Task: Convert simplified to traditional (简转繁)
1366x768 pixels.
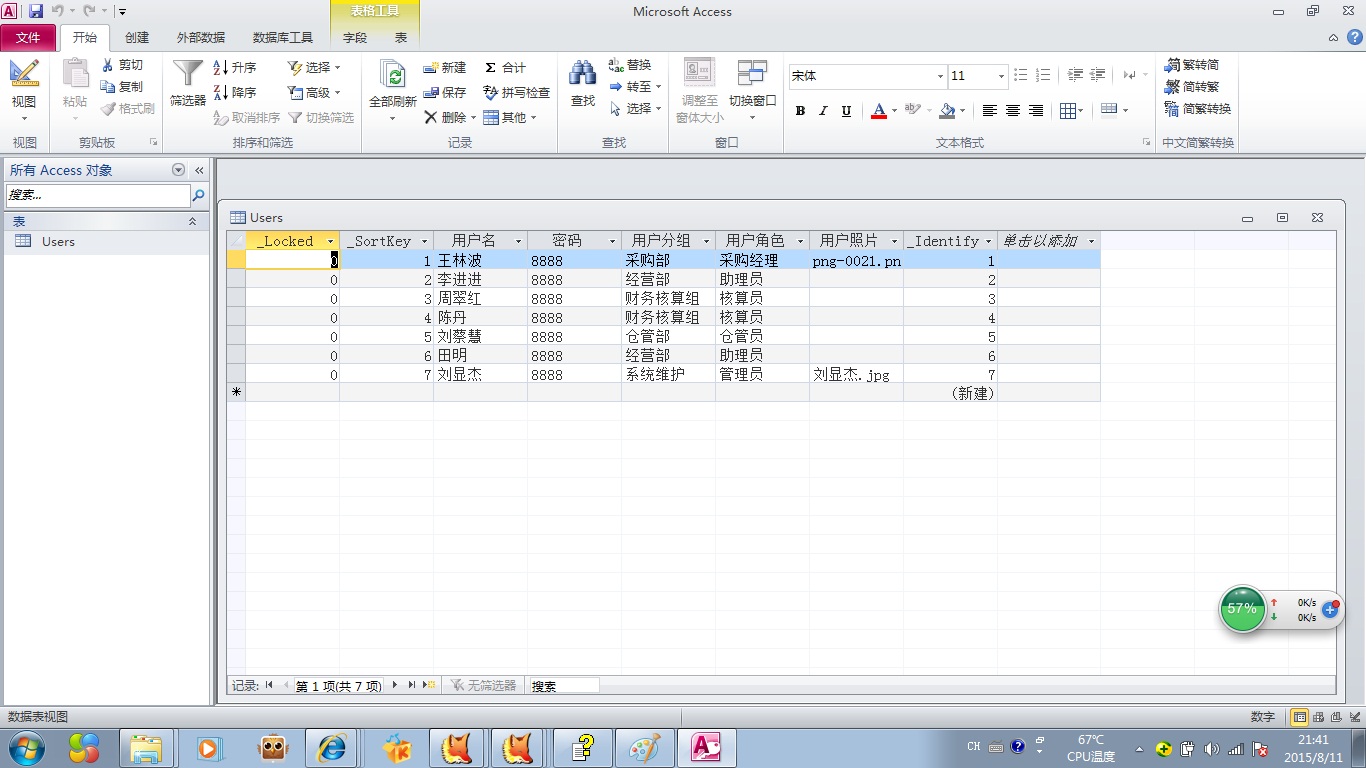Action: coord(1192,87)
